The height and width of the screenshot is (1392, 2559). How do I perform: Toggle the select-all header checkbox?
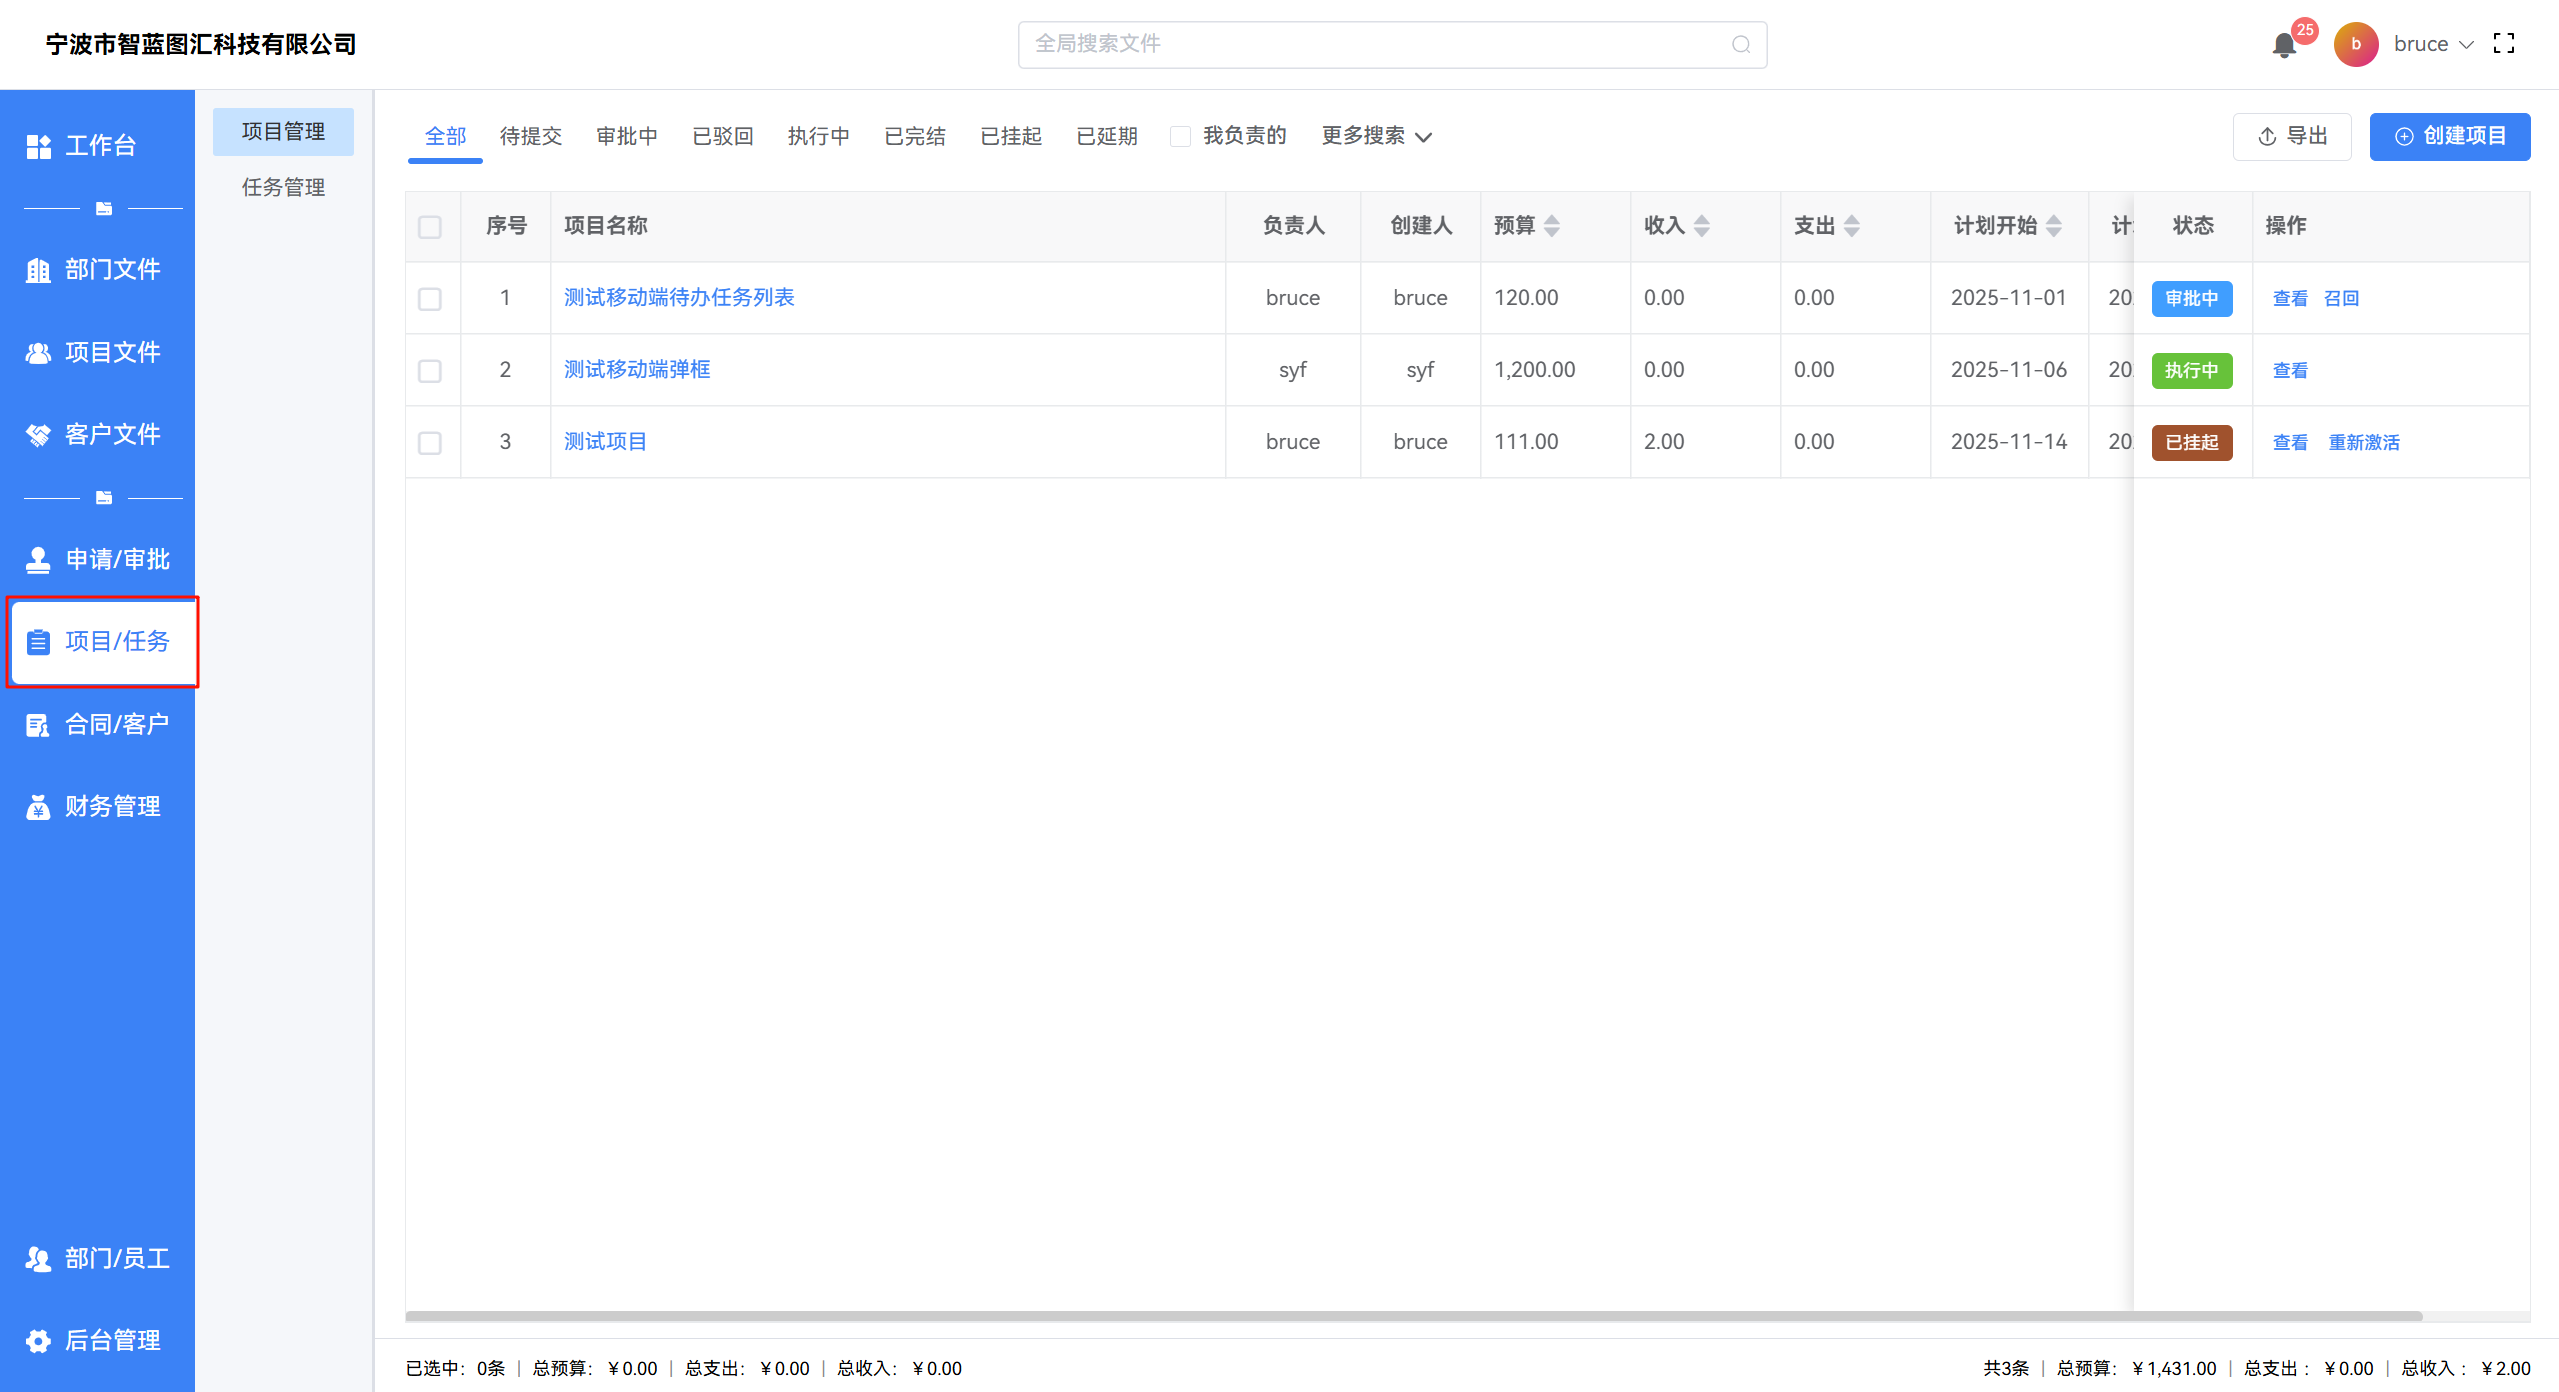click(x=430, y=227)
